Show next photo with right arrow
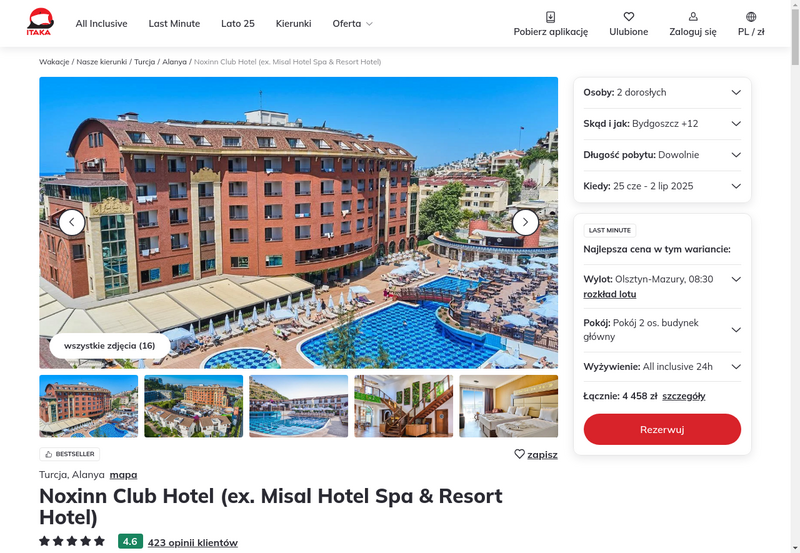The height and width of the screenshot is (553, 800). (525, 222)
